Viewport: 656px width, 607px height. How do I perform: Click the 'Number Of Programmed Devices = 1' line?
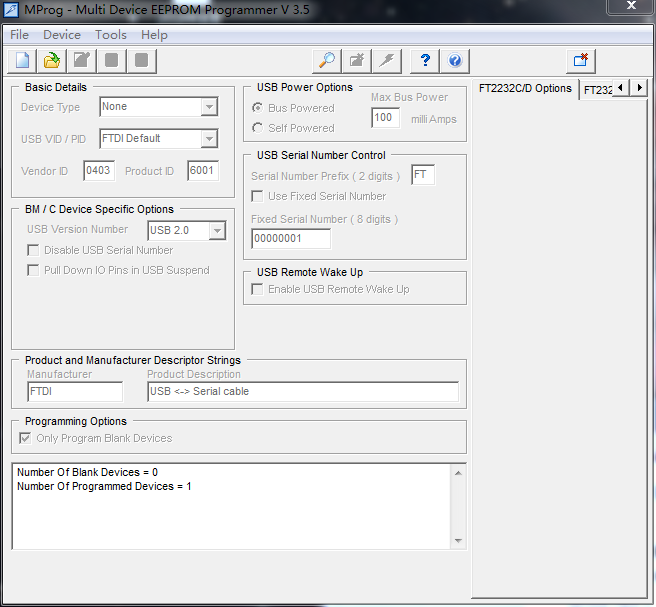(104, 486)
